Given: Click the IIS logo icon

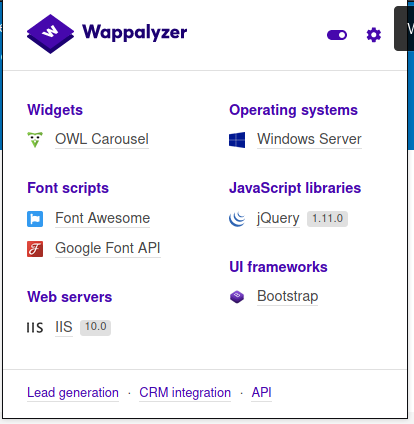Looking at the screenshot, I should (35, 328).
